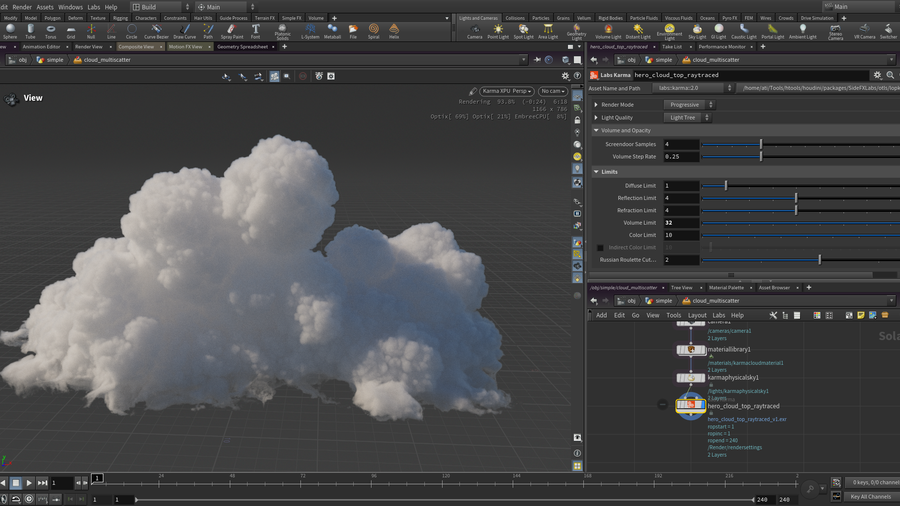Select the Draw Curve tool
900x506 pixels.
coord(184,31)
